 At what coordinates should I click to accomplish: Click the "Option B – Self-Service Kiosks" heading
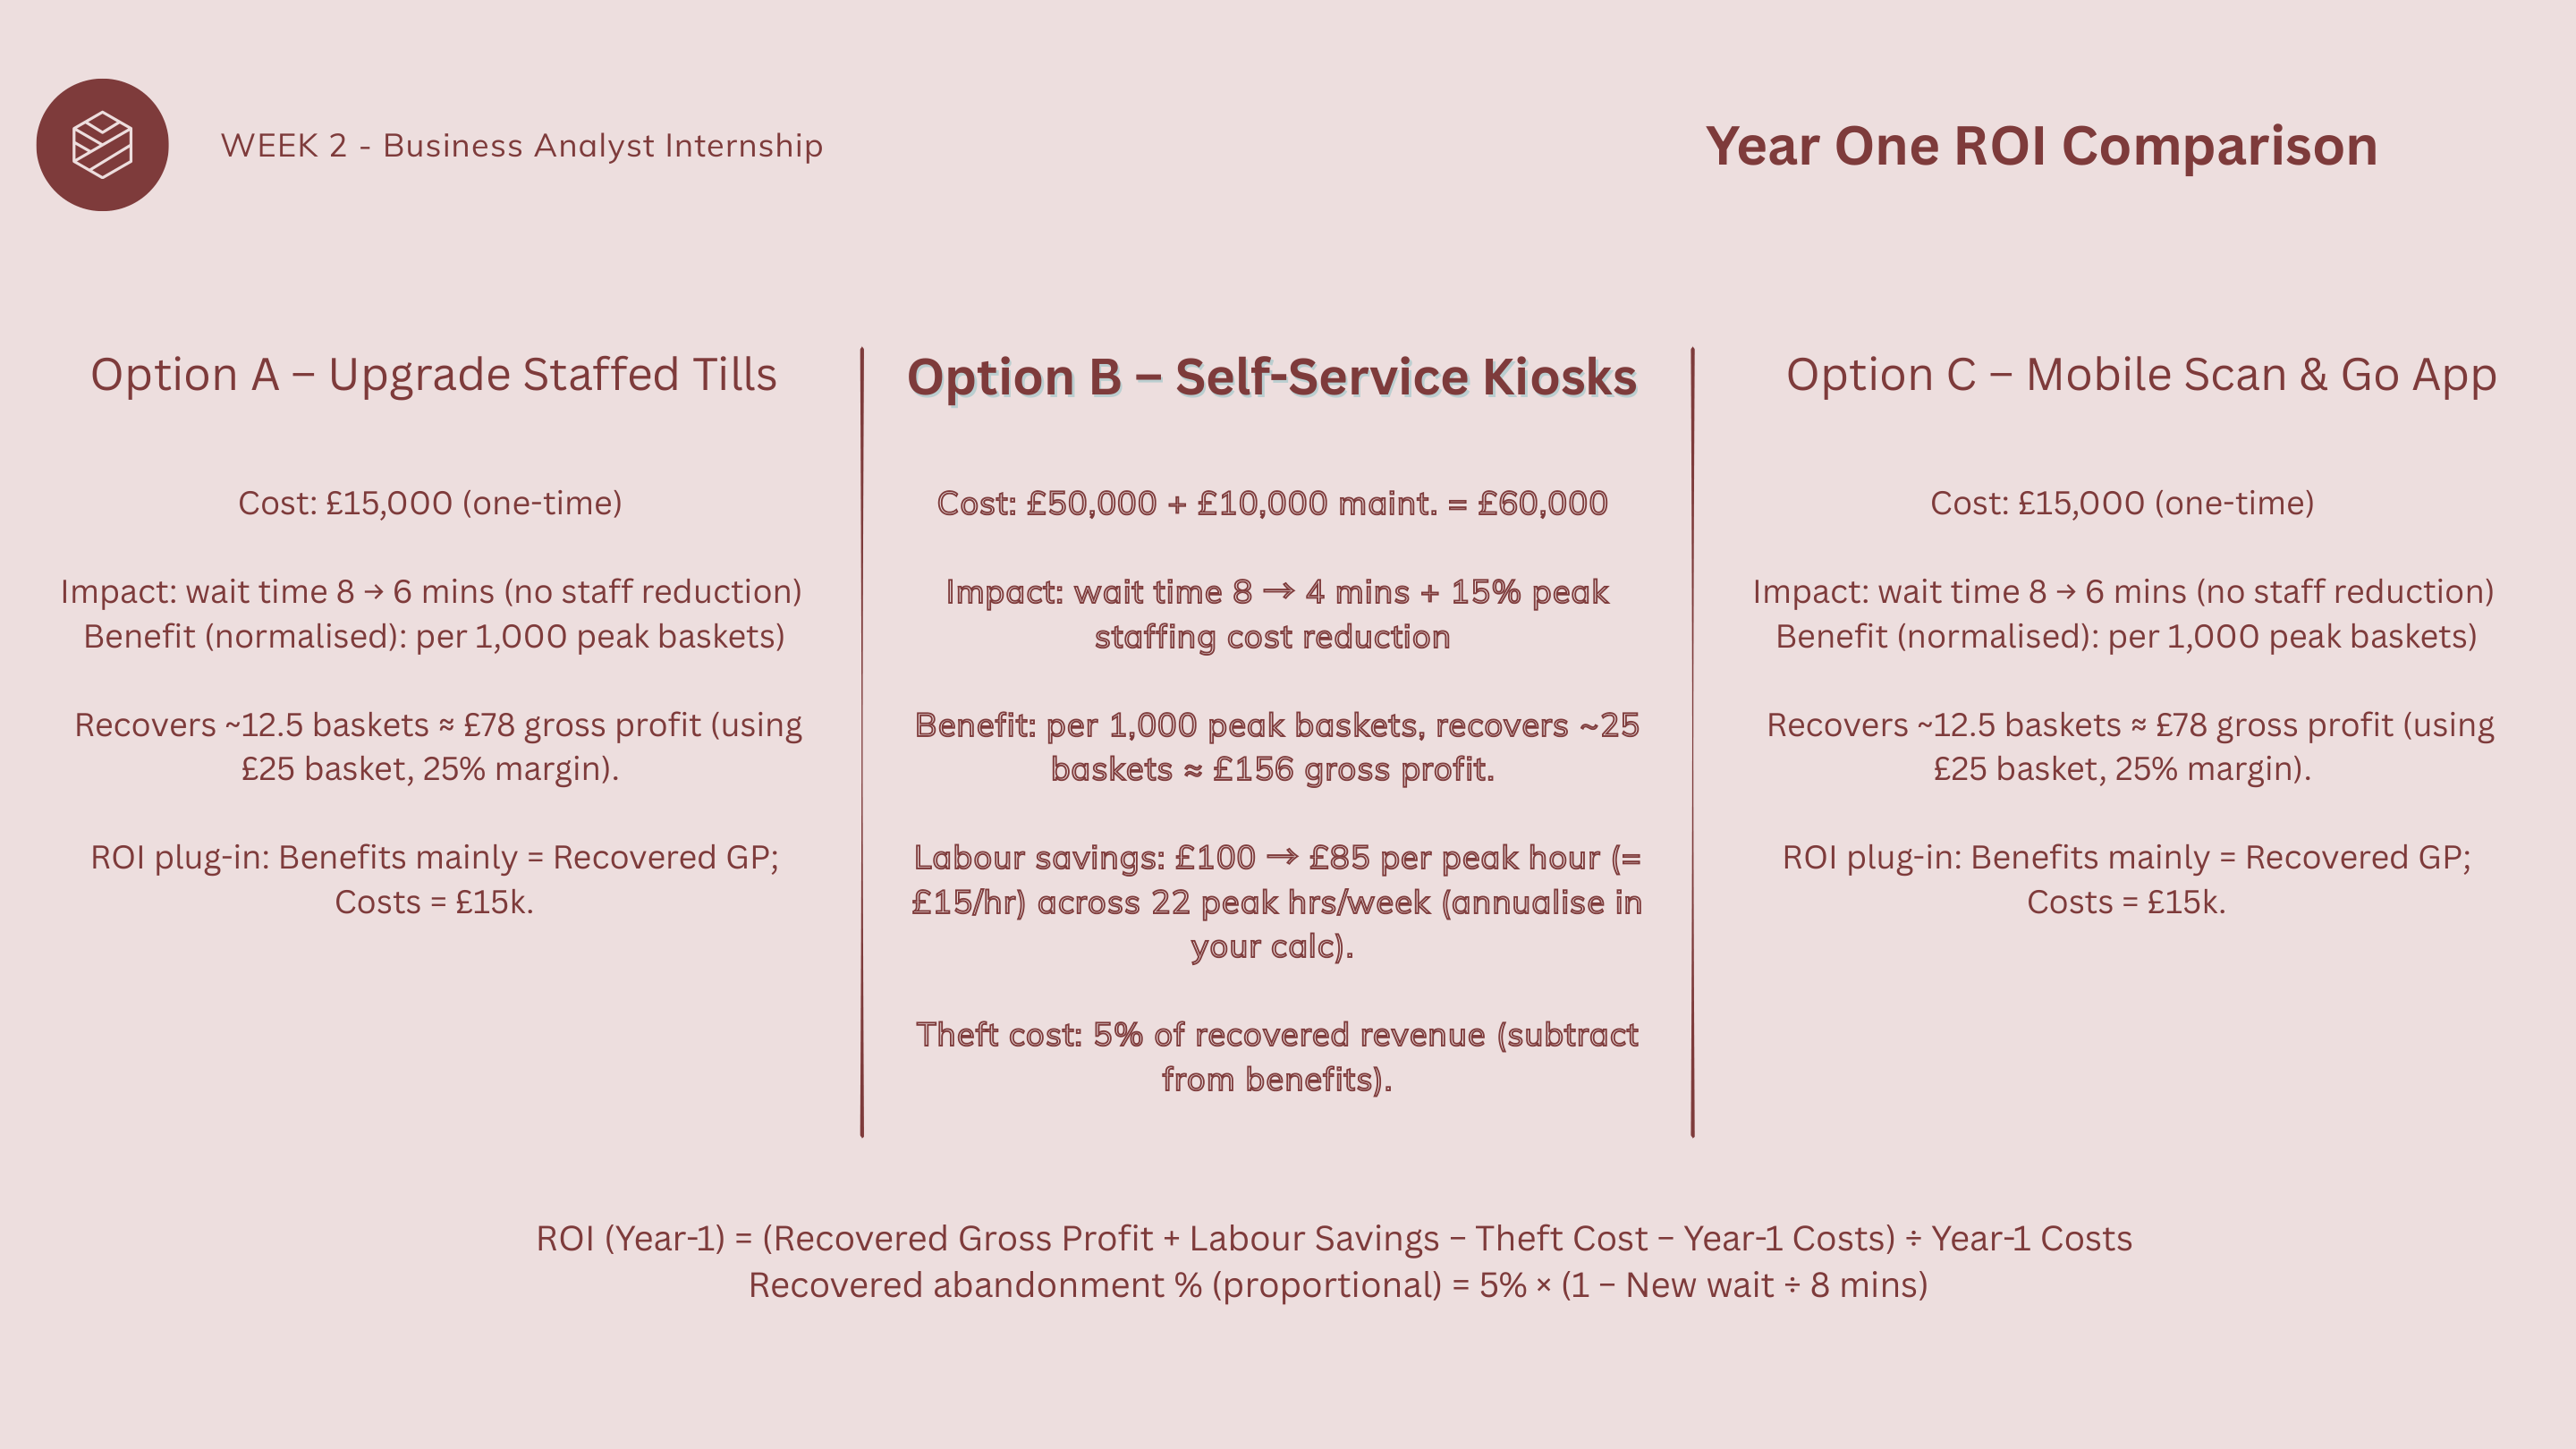(x=1271, y=378)
